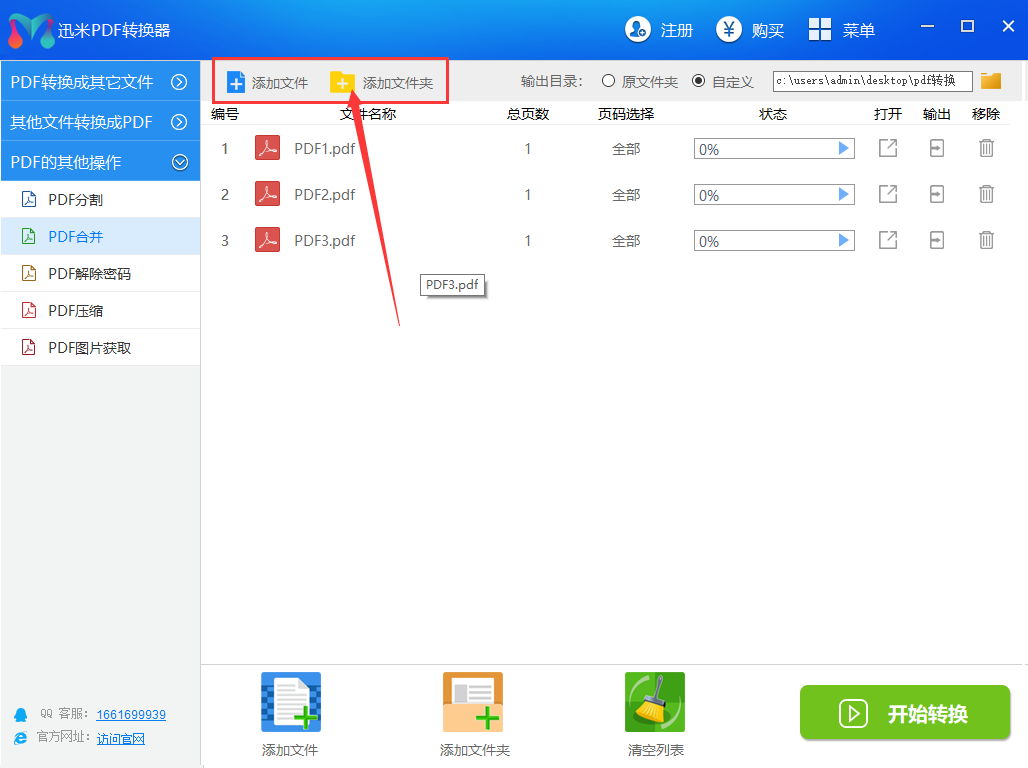
Task: Open PDF2.pdf using its open icon
Action: [887, 194]
